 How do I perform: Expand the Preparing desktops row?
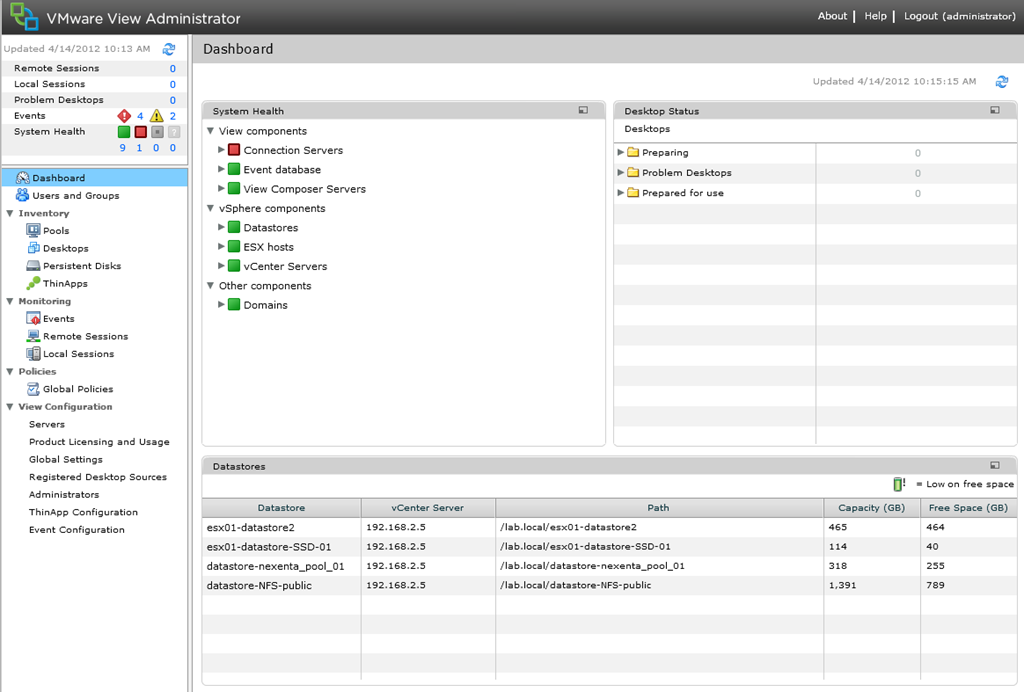point(620,152)
